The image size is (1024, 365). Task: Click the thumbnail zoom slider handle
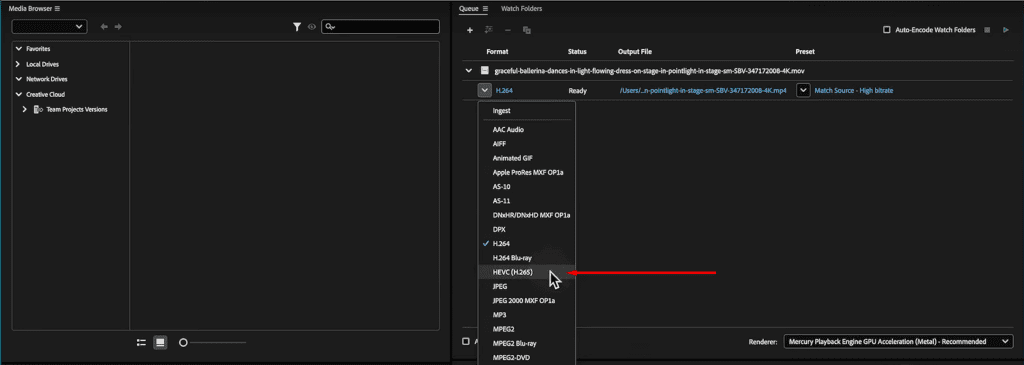coord(184,342)
